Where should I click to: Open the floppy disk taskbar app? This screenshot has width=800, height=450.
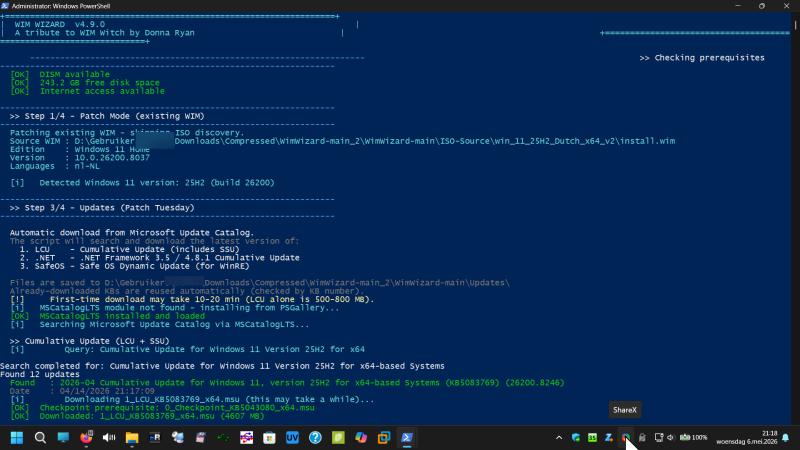tap(201, 438)
